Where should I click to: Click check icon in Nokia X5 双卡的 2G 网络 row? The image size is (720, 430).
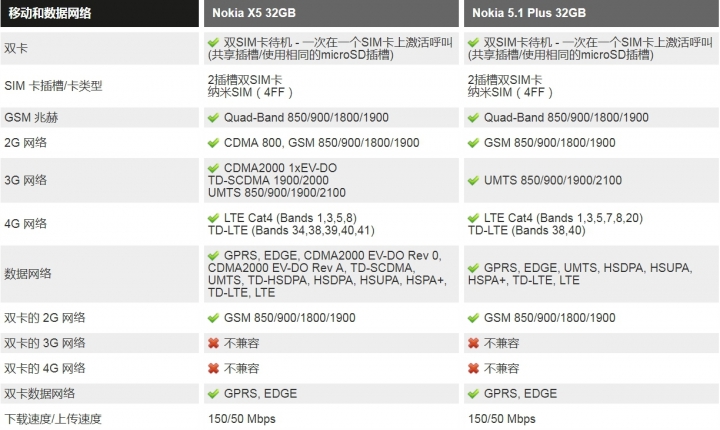pos(214,318)
